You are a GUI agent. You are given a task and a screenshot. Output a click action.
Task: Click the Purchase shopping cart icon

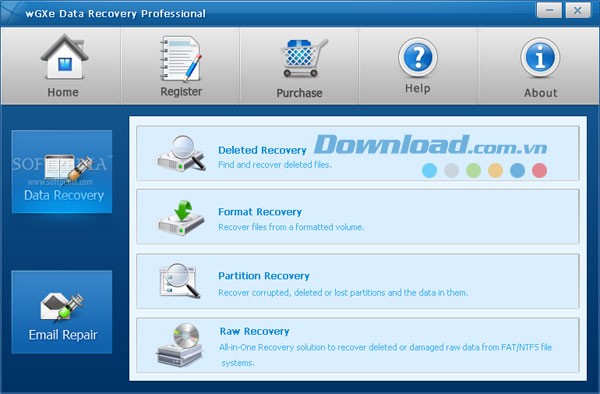click(x=304, y=57)
